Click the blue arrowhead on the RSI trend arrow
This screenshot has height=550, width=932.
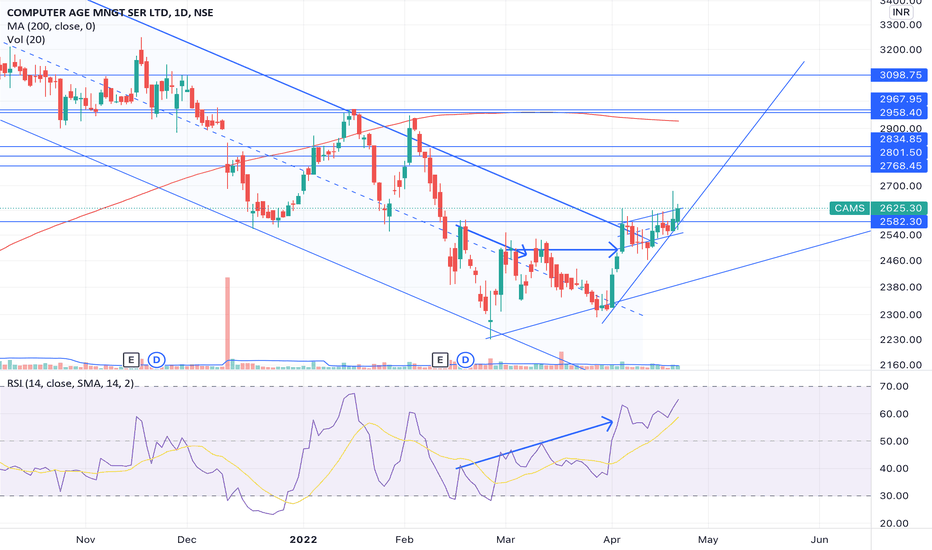(x=608, y=422)
